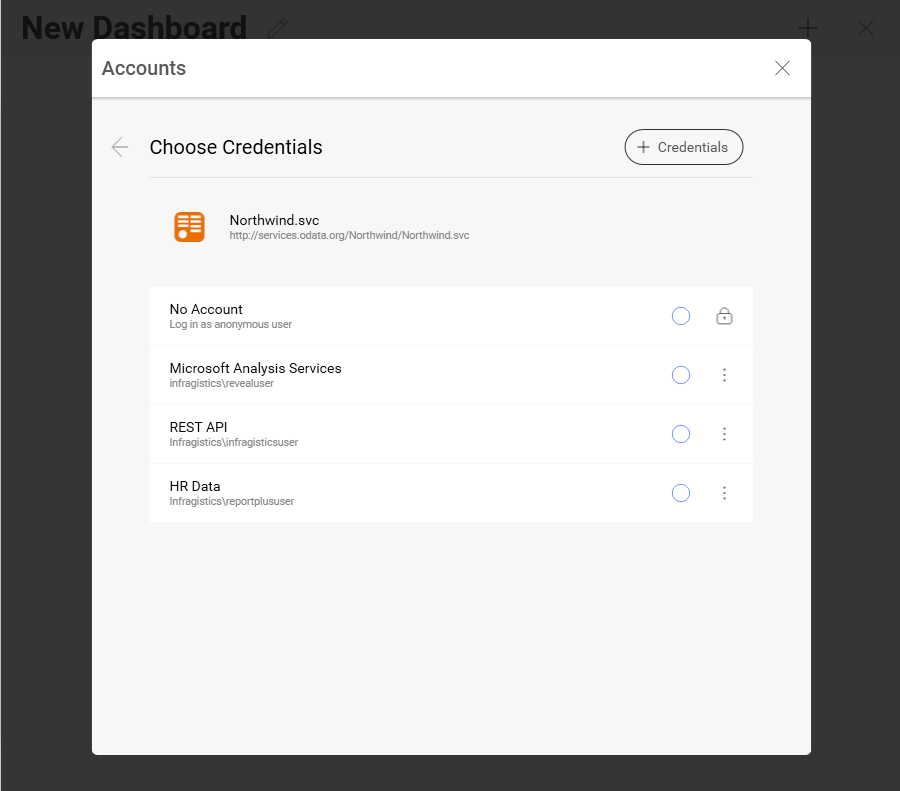This screenshot has height=791, width=900.
Task: Select the Microsoft Analysis Services radio button
Action: (x=681, y=375)
